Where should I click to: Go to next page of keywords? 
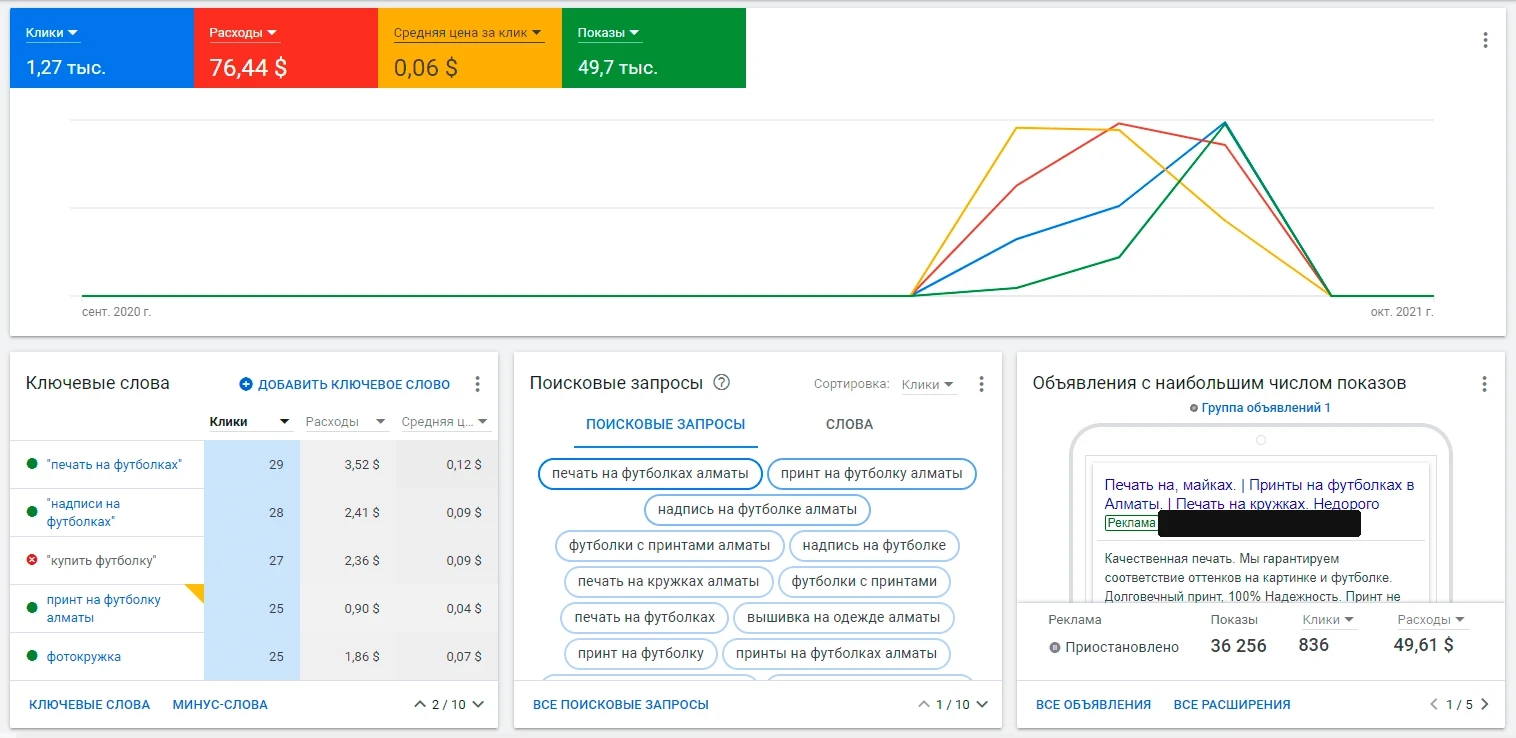tap(478, 704)
